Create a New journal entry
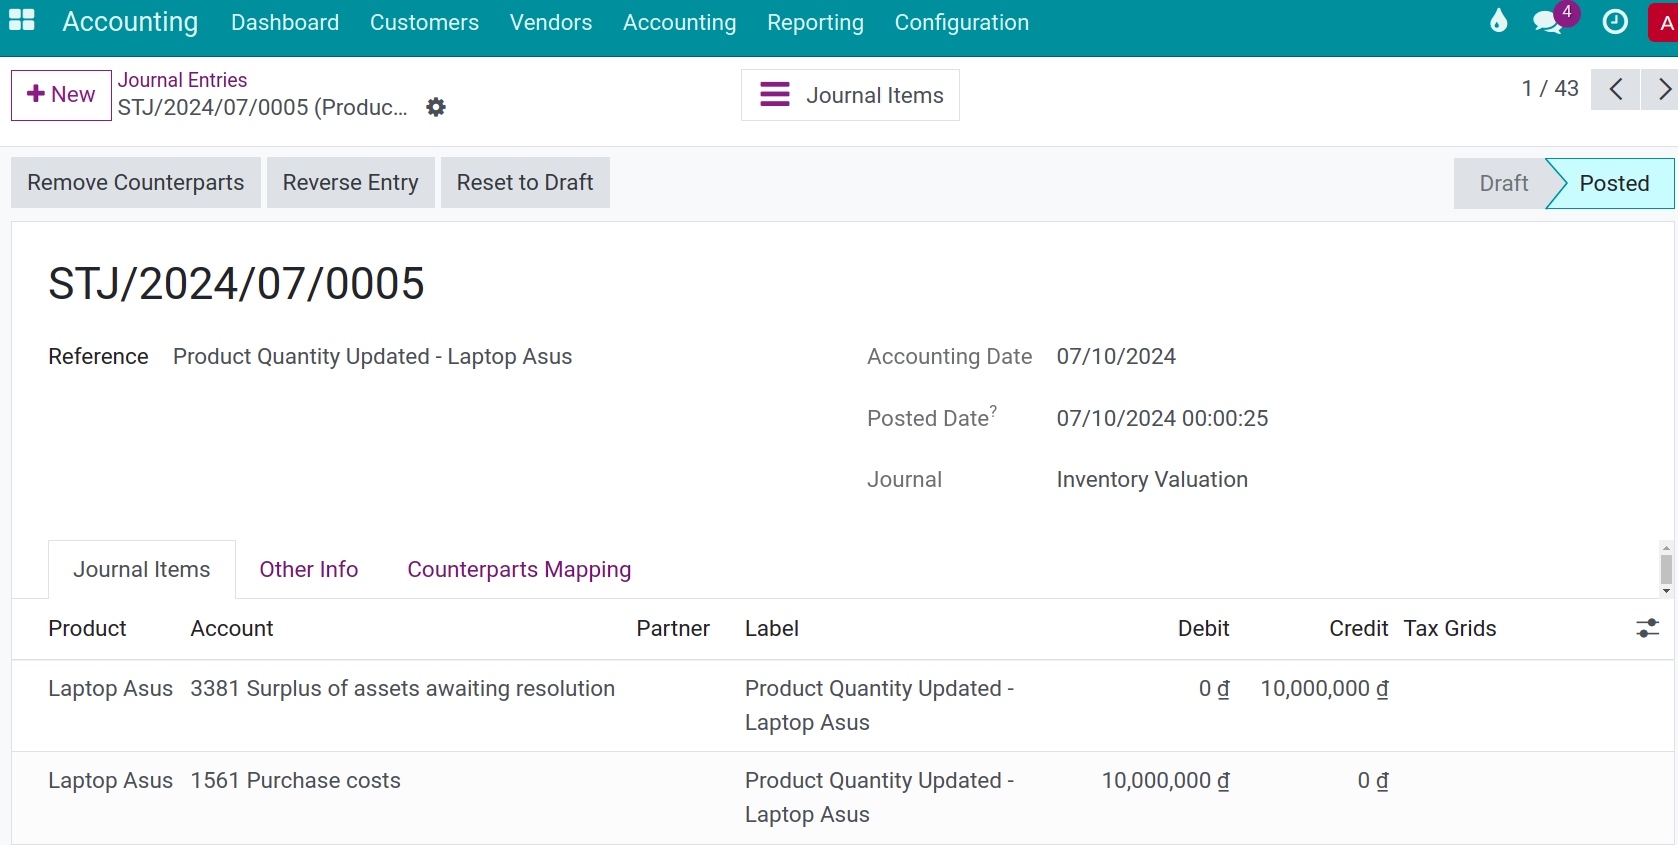The width and height of the screenshot is (1678, 845). click(x=61, y=95)
